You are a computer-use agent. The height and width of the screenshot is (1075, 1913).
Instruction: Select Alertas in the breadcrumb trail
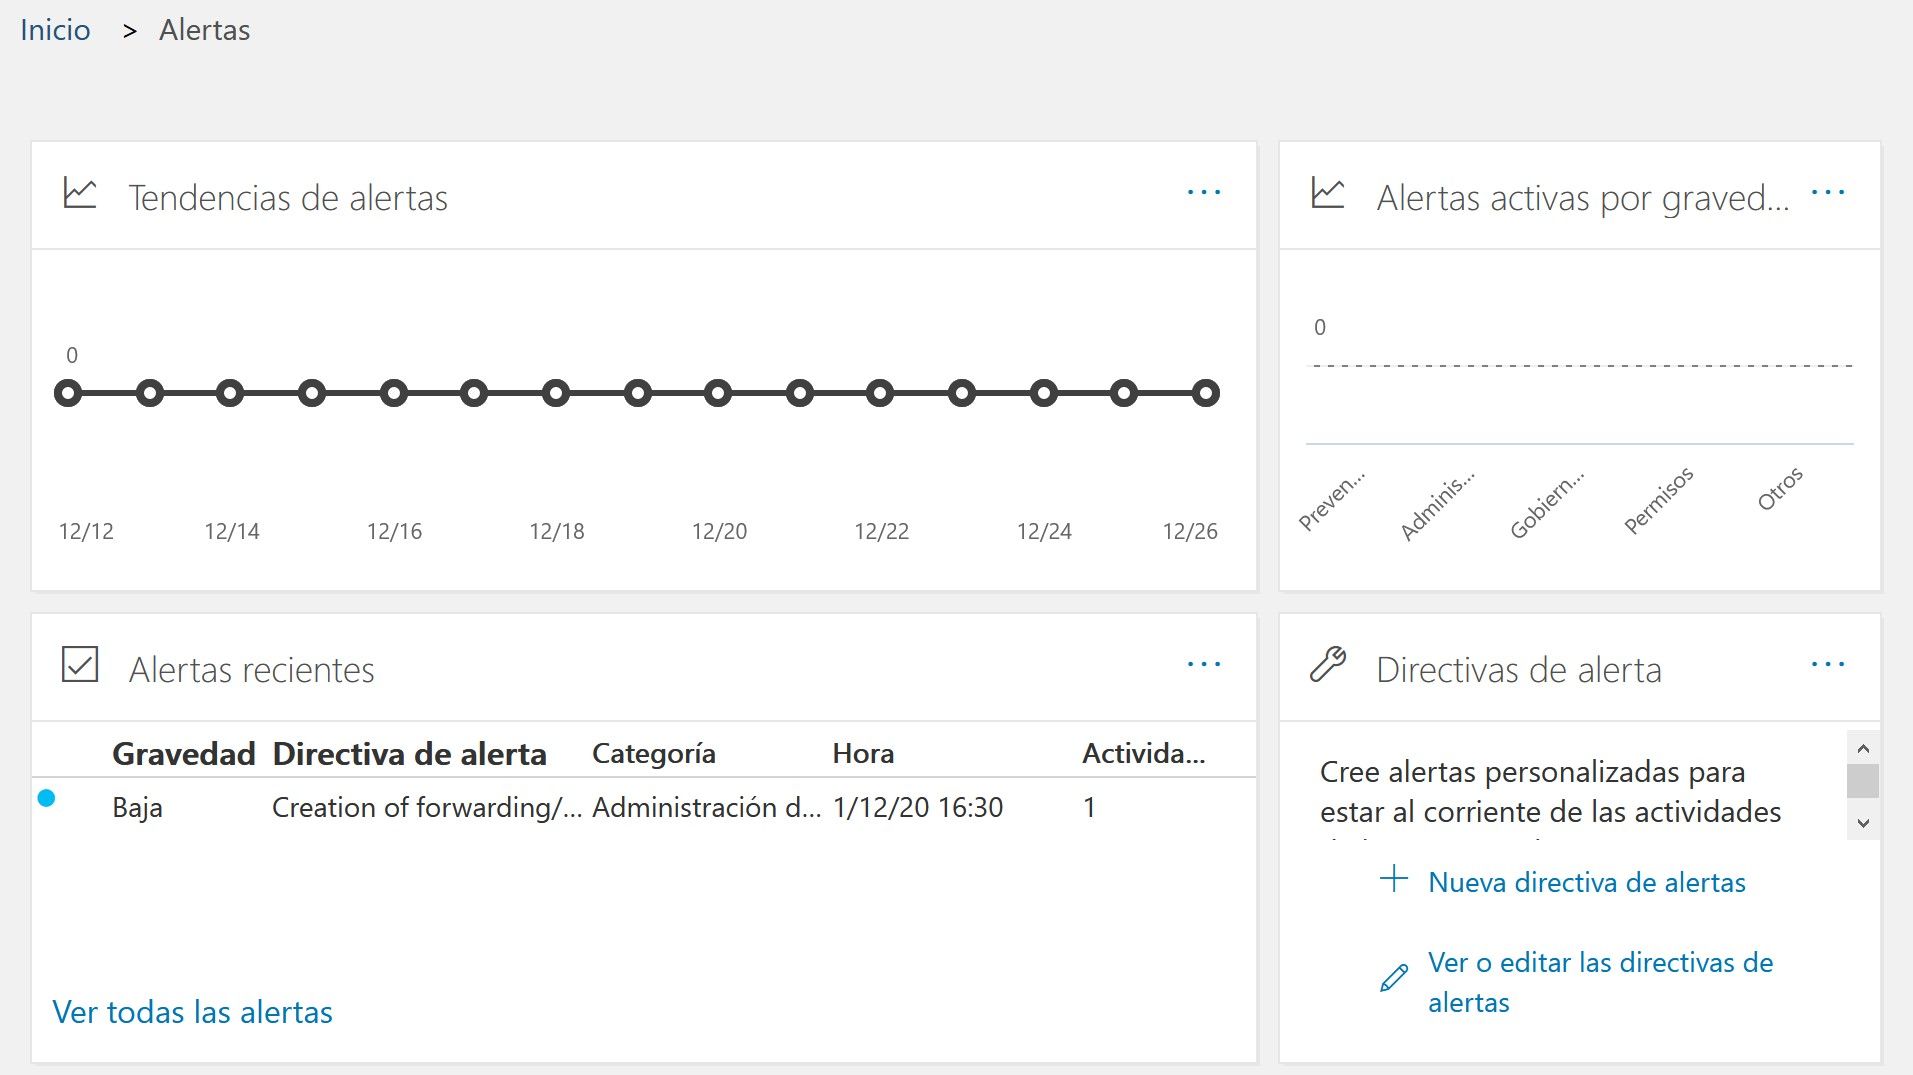(205, 29)
